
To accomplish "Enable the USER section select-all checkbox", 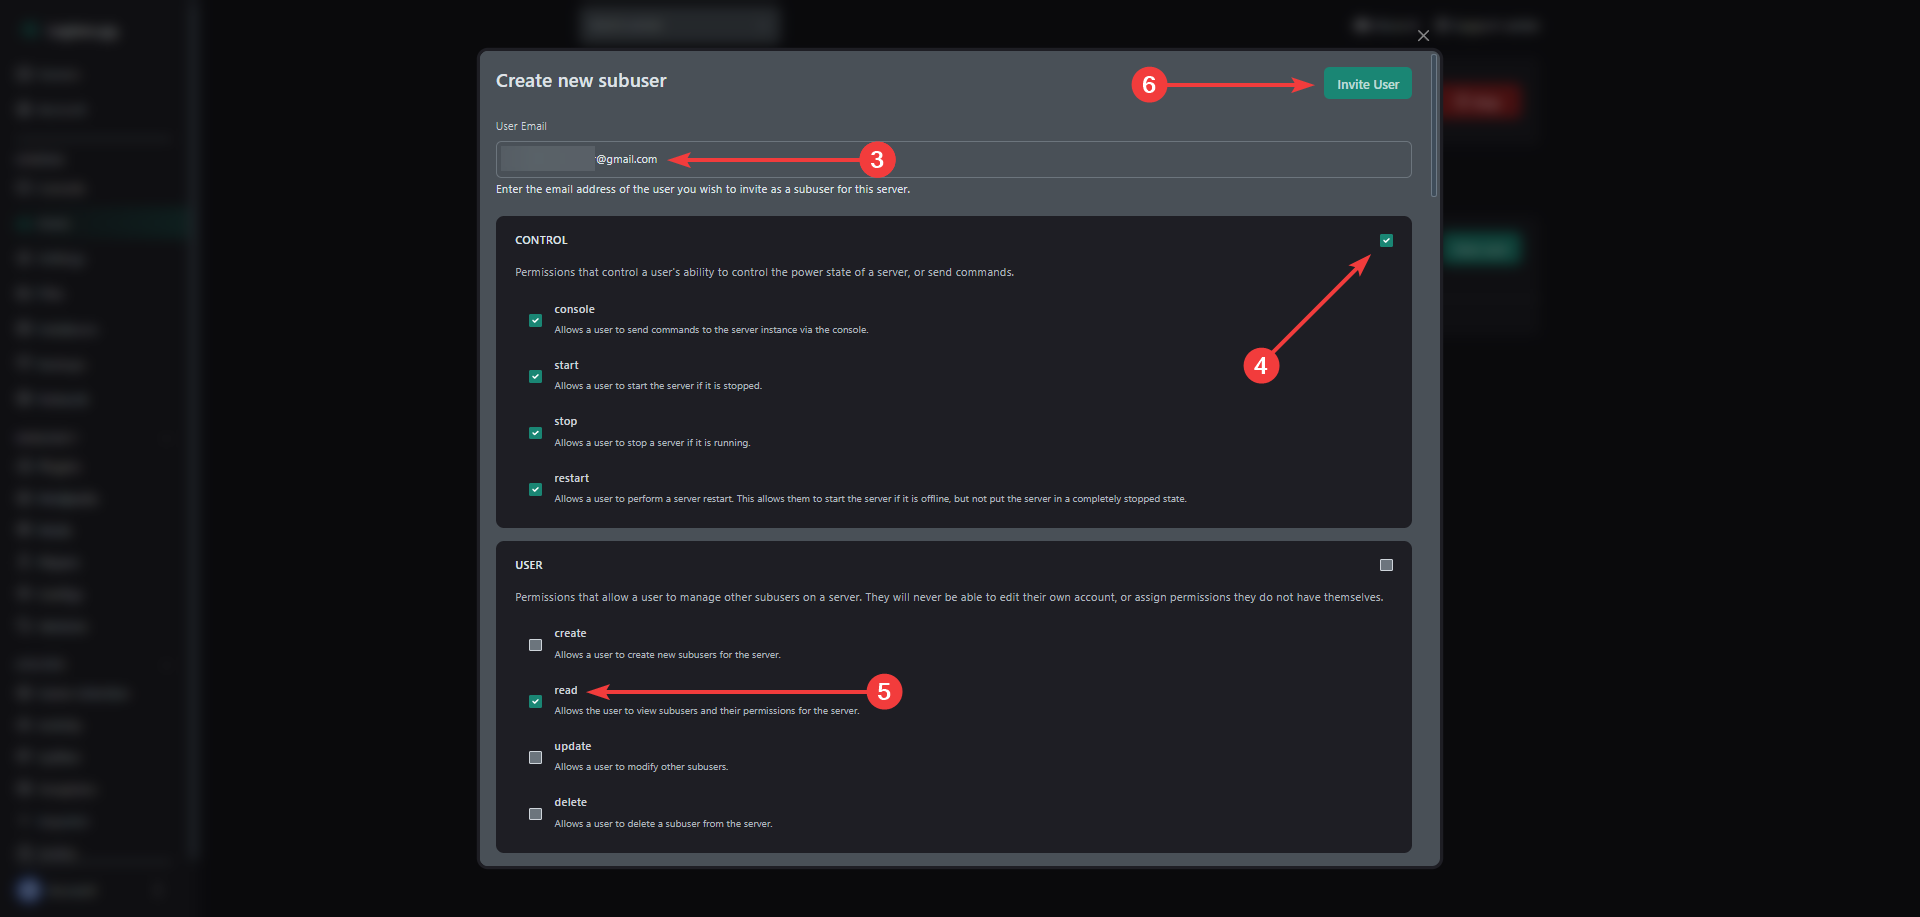I will [x=1386, y=564].
